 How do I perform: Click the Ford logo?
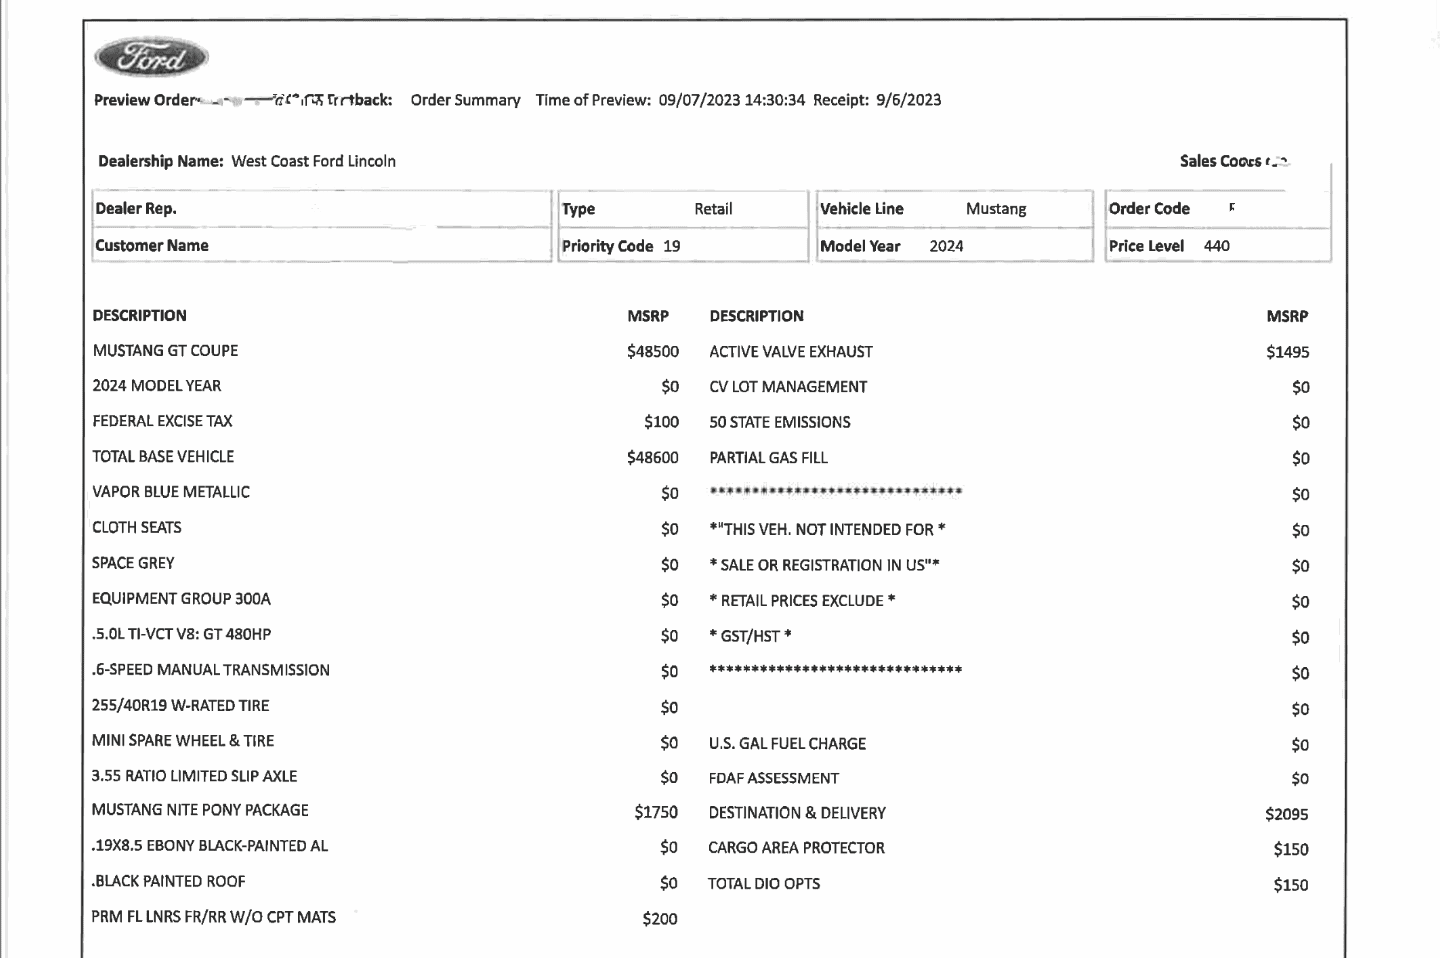tap(151, 58)
